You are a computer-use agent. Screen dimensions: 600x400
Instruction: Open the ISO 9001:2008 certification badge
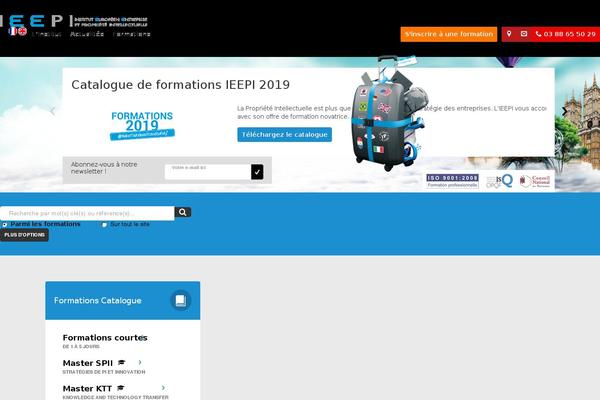(452, 181)
